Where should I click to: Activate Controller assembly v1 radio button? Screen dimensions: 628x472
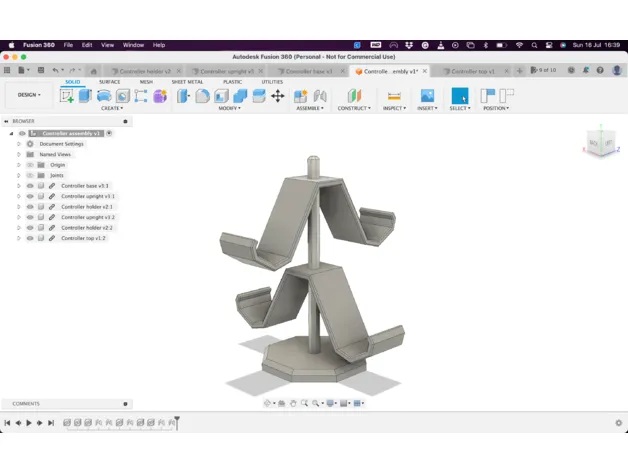pyautogui.click(x=109, y=133)
